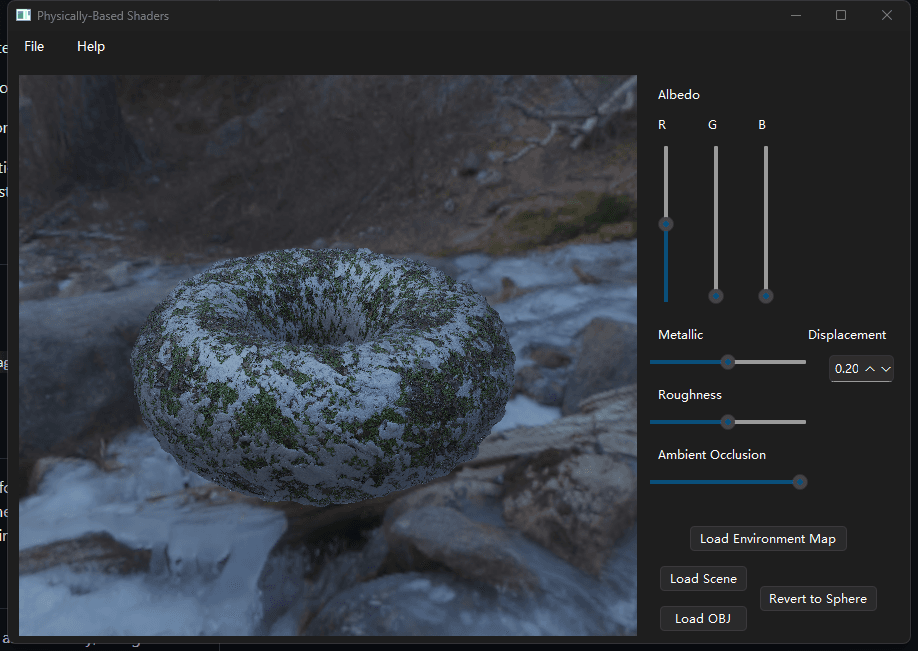Click the Ambient Occlusion slider handle
Viewport: 918px width, 651px height.
pos(800,482)
